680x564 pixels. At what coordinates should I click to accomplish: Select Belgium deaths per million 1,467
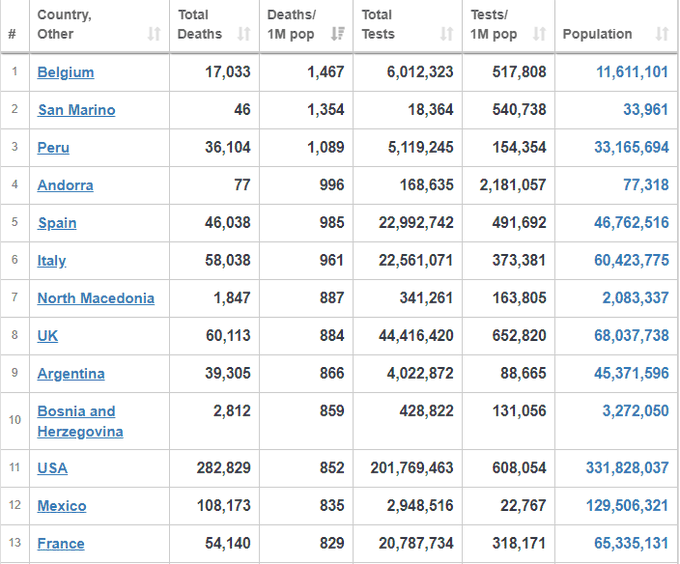pos(326,72)
